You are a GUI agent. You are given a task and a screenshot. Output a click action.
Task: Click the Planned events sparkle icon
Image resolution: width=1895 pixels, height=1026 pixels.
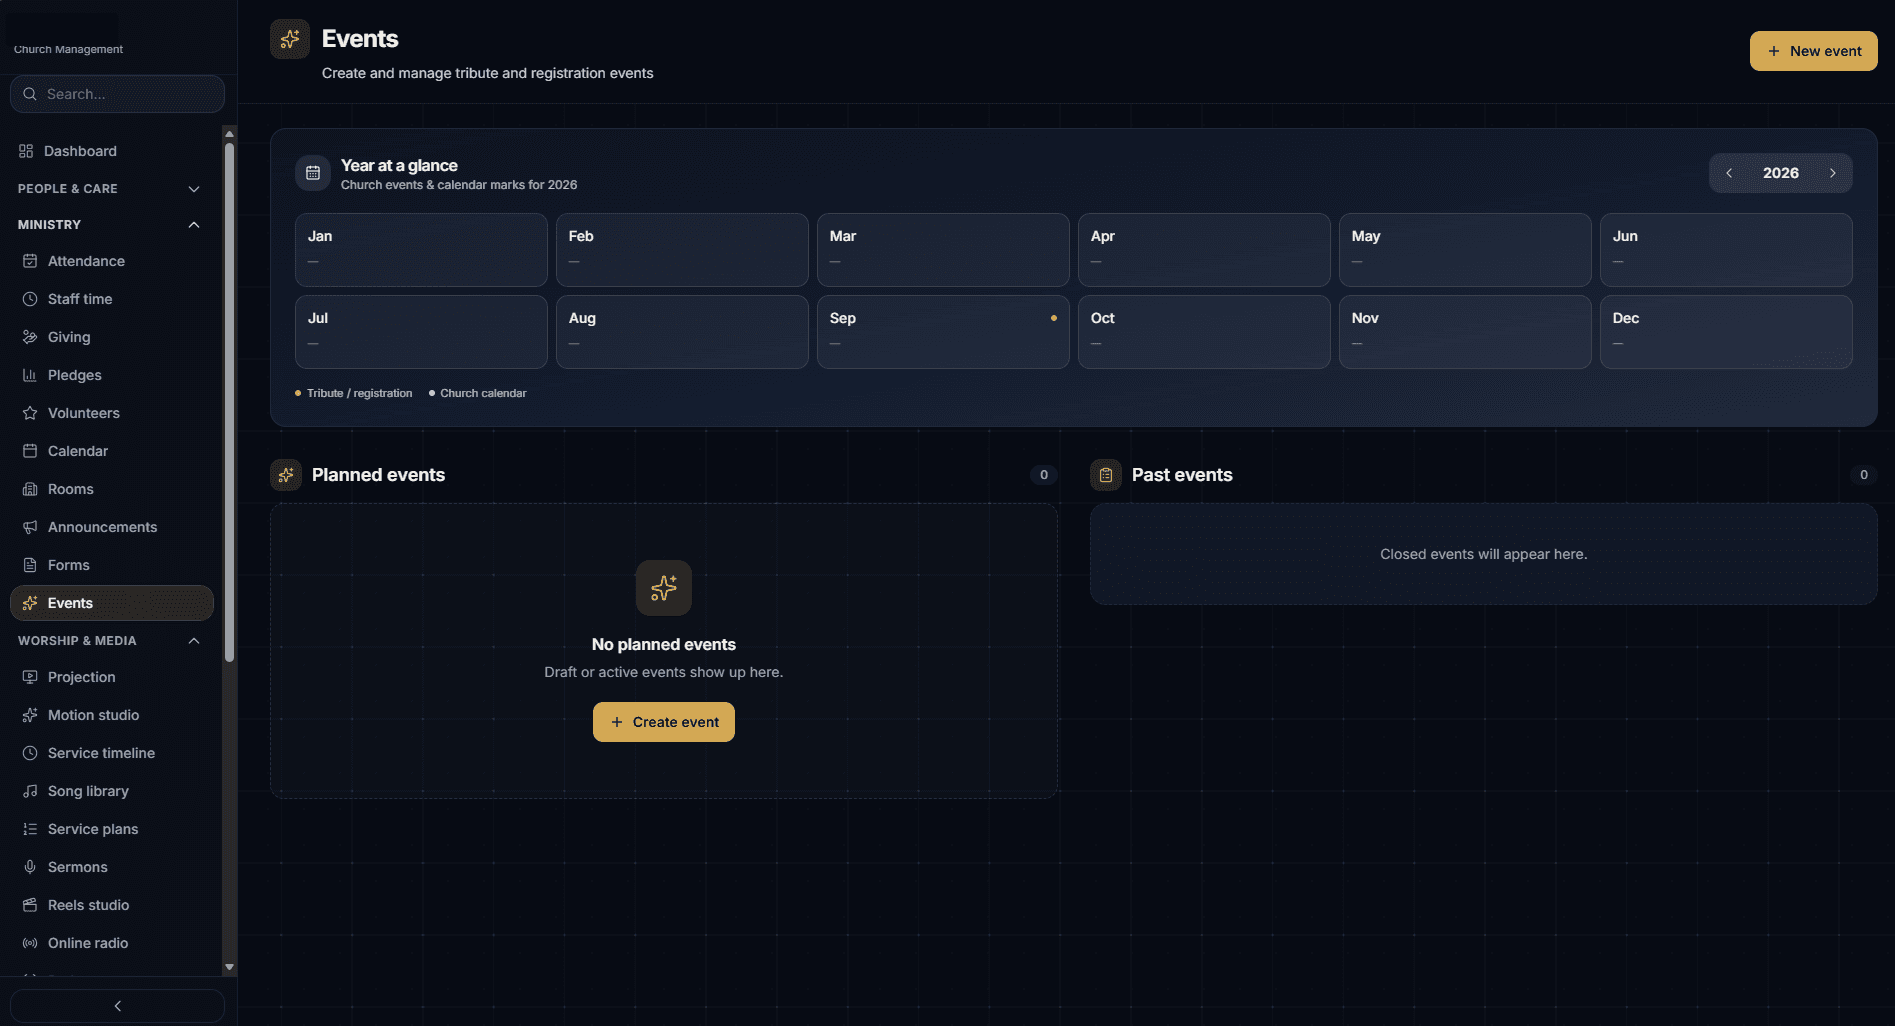[286, 475]
